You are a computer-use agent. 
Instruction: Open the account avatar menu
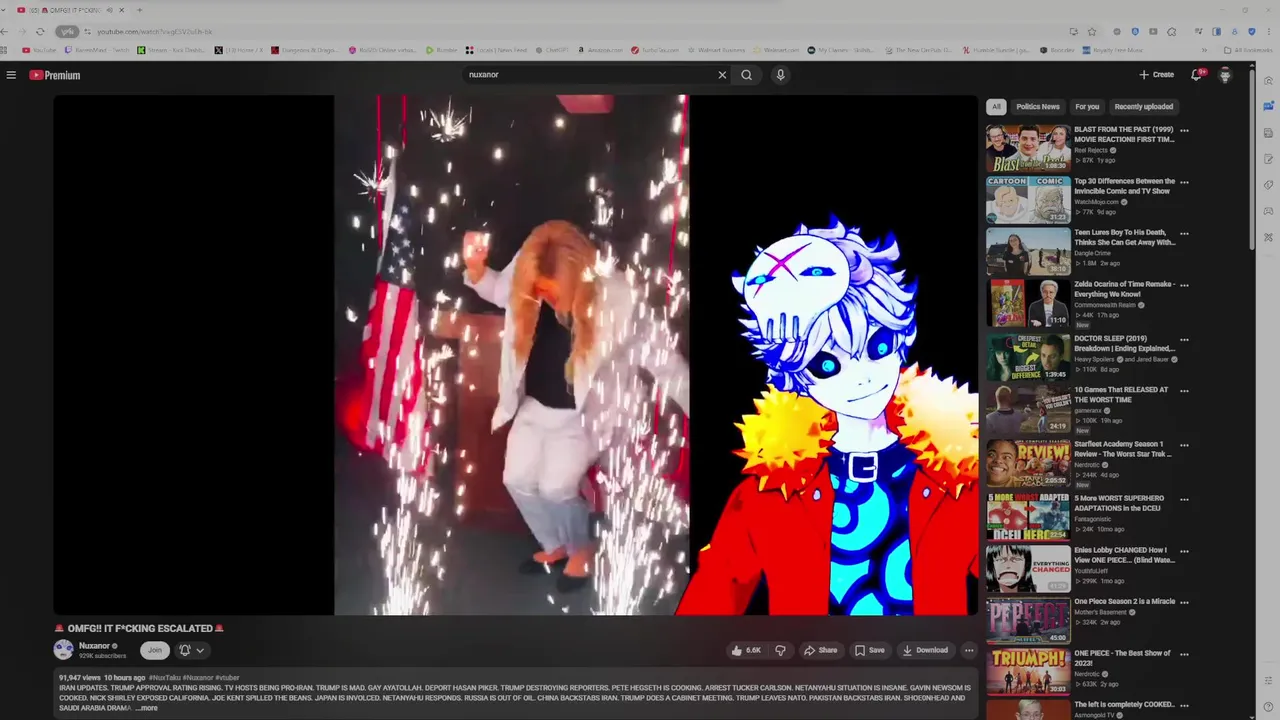pos(1225,75)
